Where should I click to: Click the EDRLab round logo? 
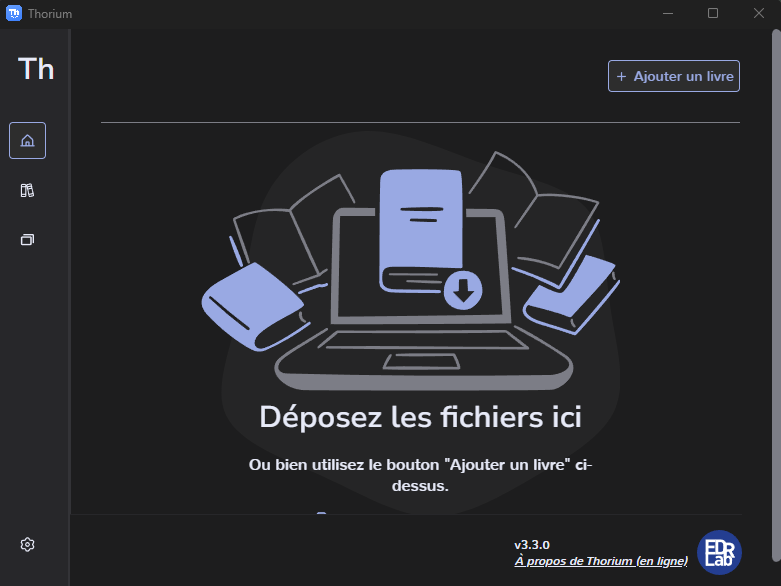click(719, 552)
